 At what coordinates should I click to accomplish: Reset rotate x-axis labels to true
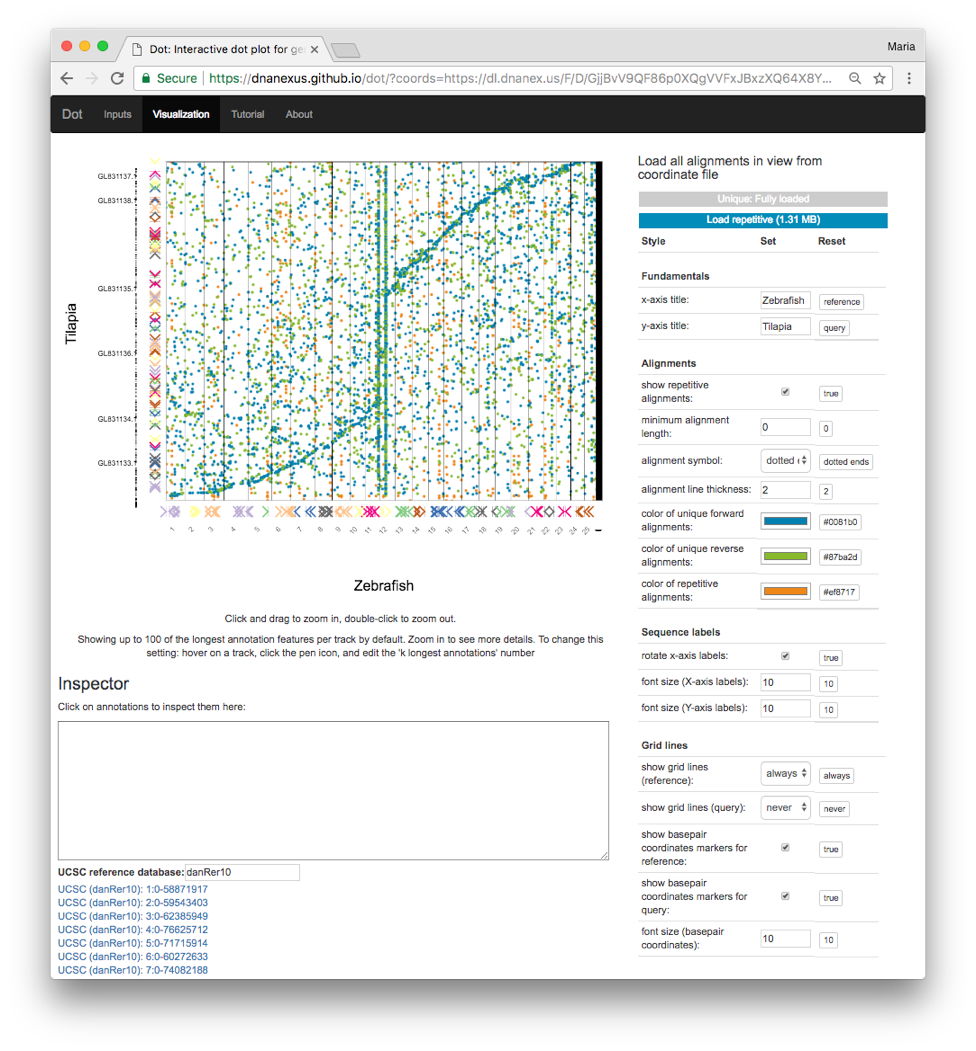[x=831, y=658]
